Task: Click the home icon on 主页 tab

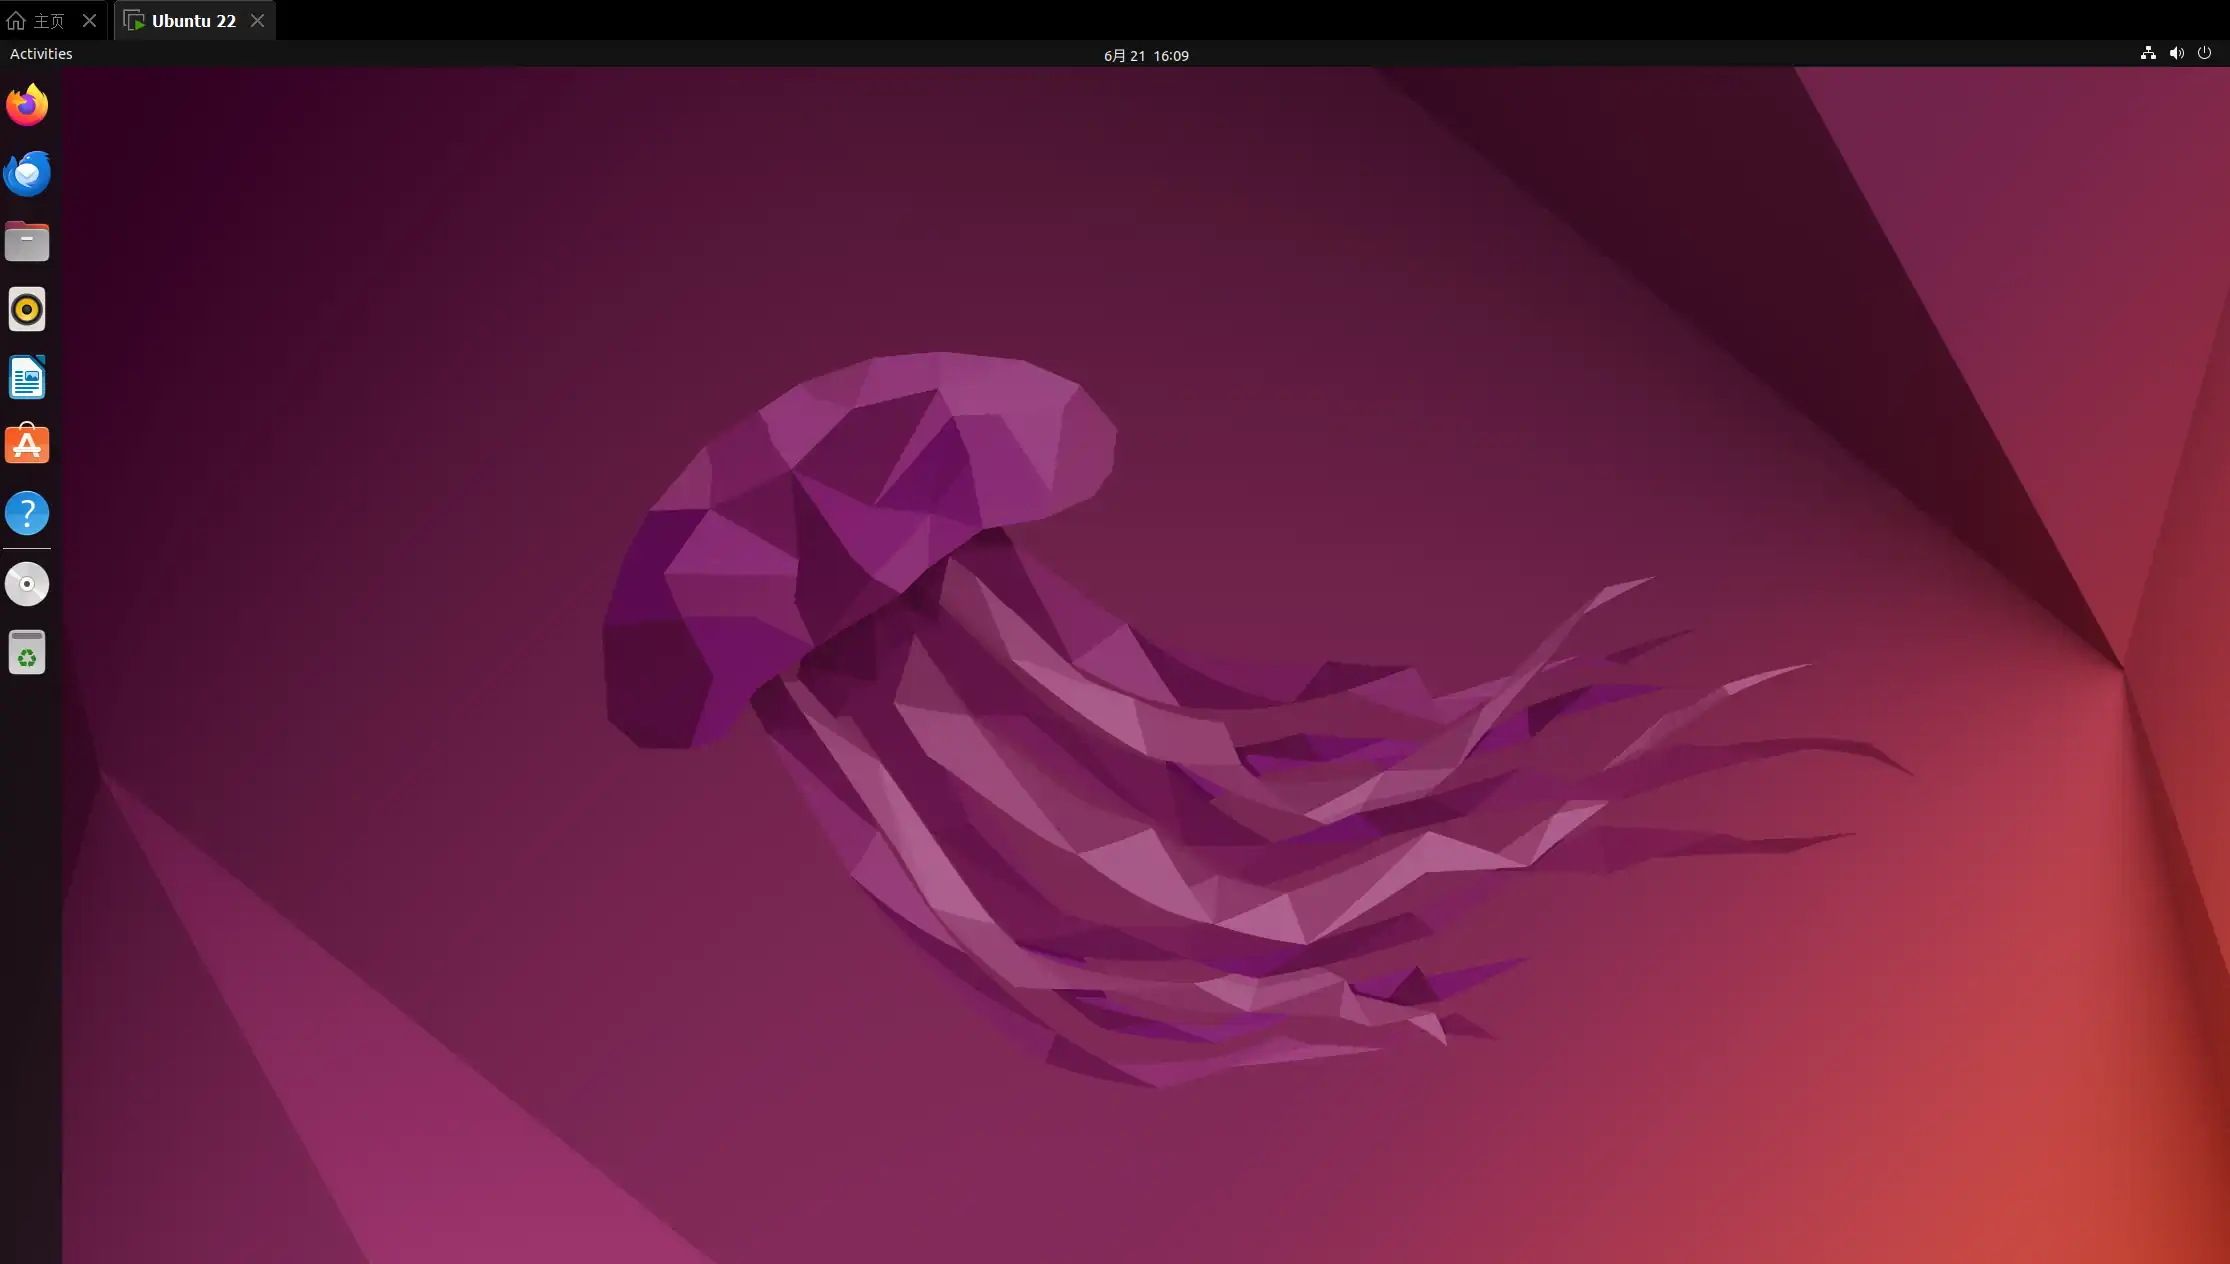Action: click(x=16, y=20)
